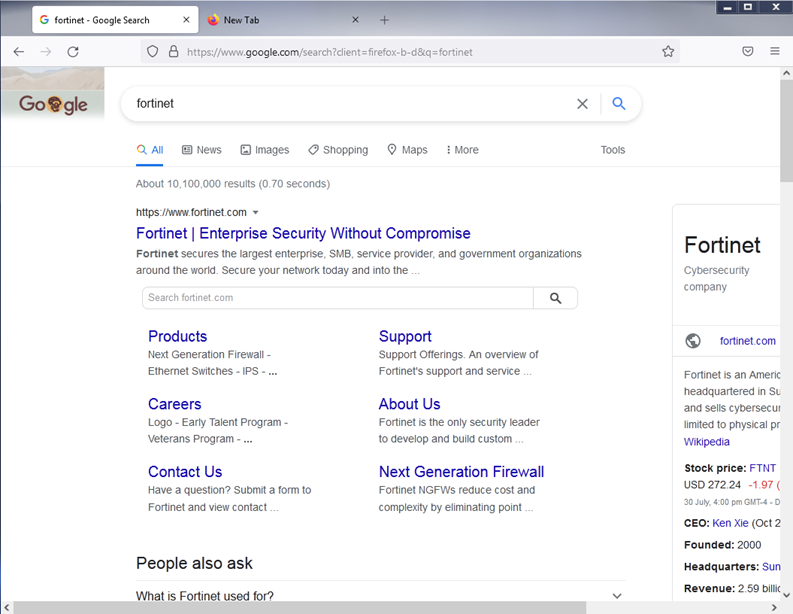
Task: Click the horizontal scrollbar at page bottom
Action: point(300,607)
